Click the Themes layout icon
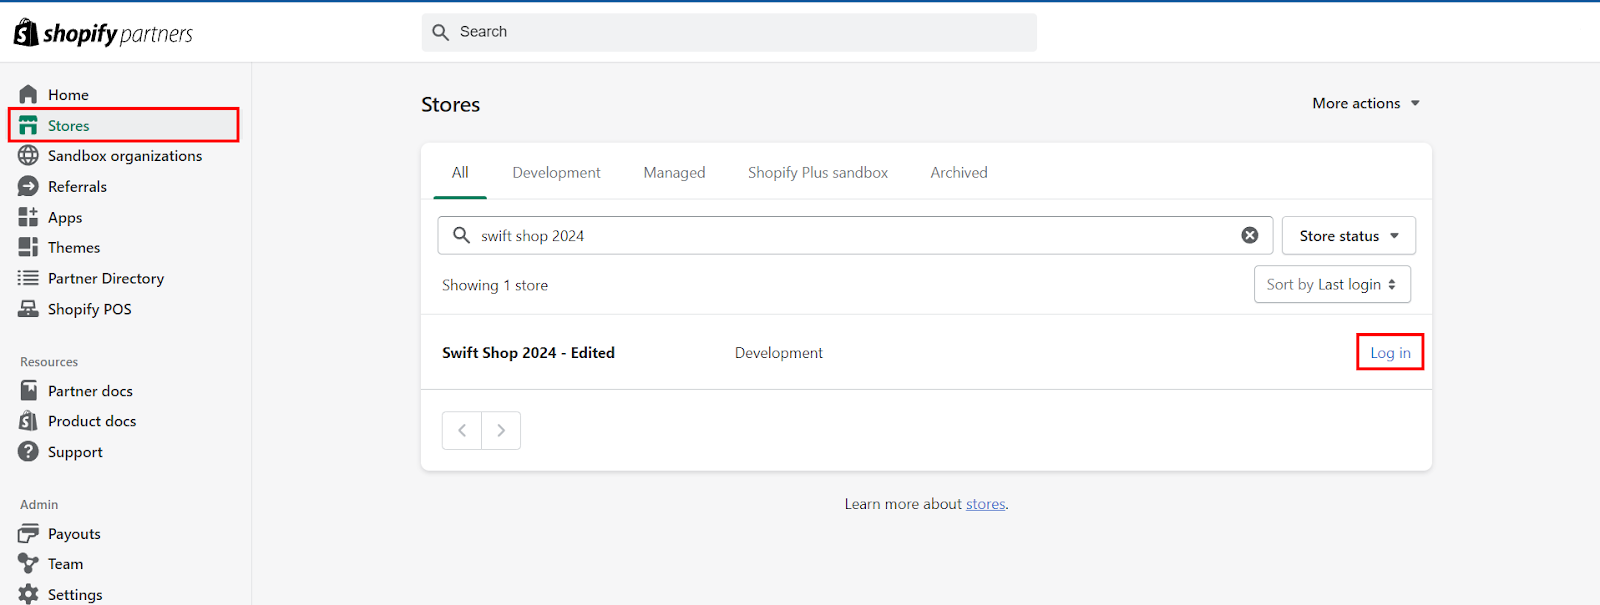1600x605 pixels. (x=28, y=247)
